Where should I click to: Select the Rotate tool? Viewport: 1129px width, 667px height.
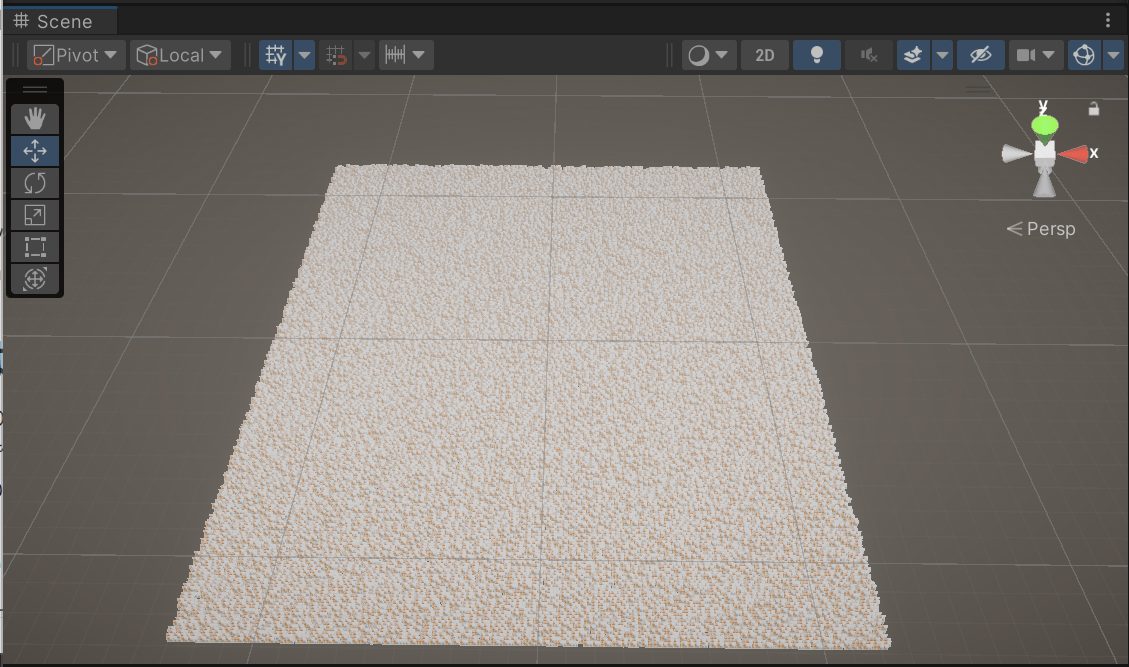[35, 182]
